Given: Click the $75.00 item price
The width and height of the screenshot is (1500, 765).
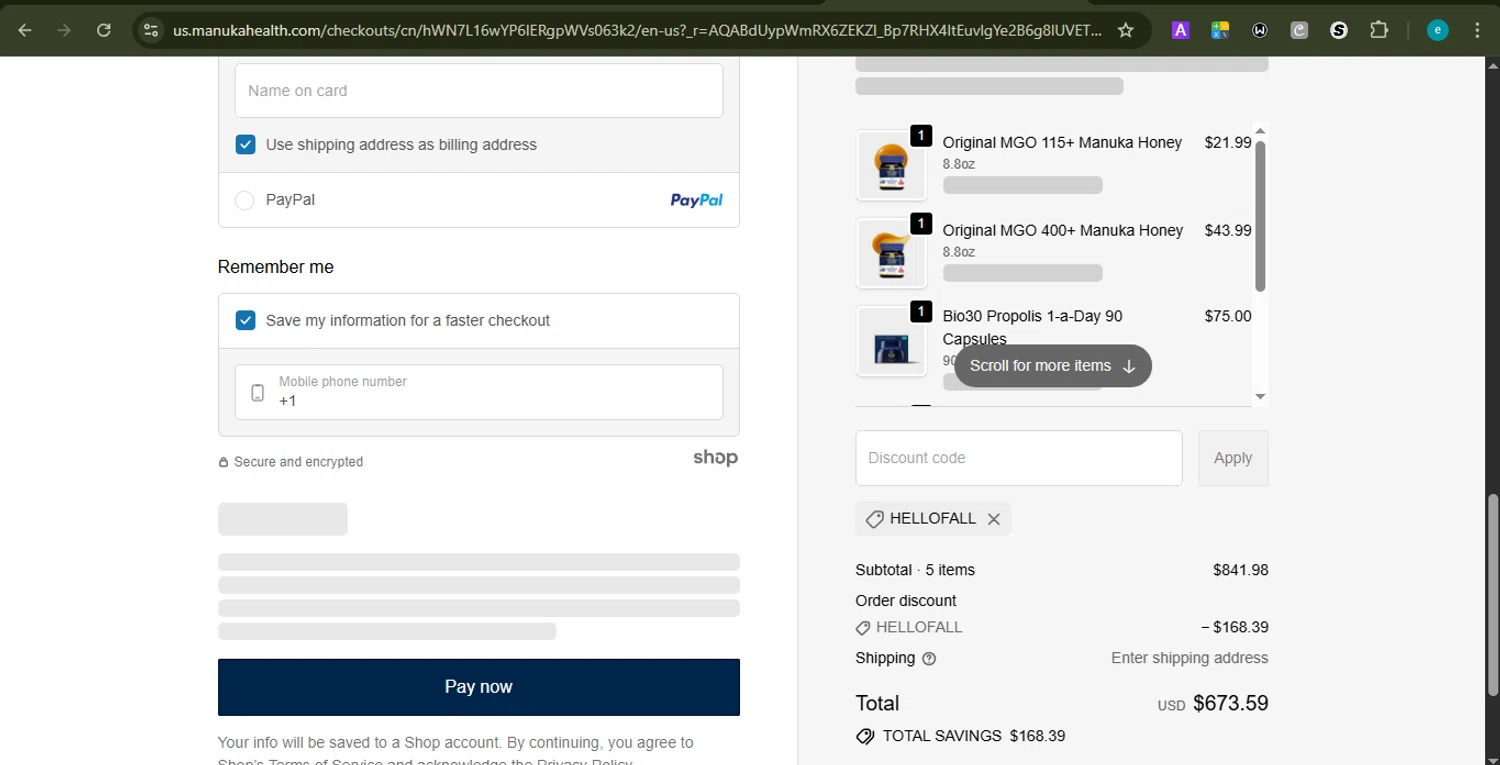Looking at the screenshot, I should click(1228, 316).
